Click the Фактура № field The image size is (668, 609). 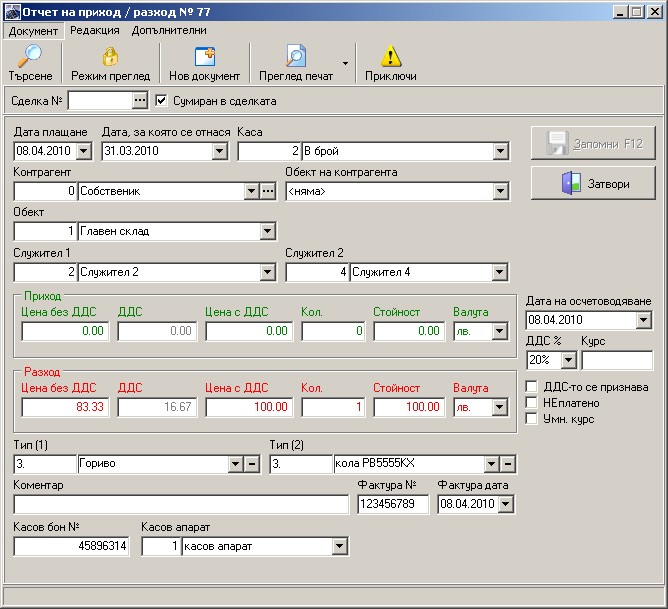(393, 504)
